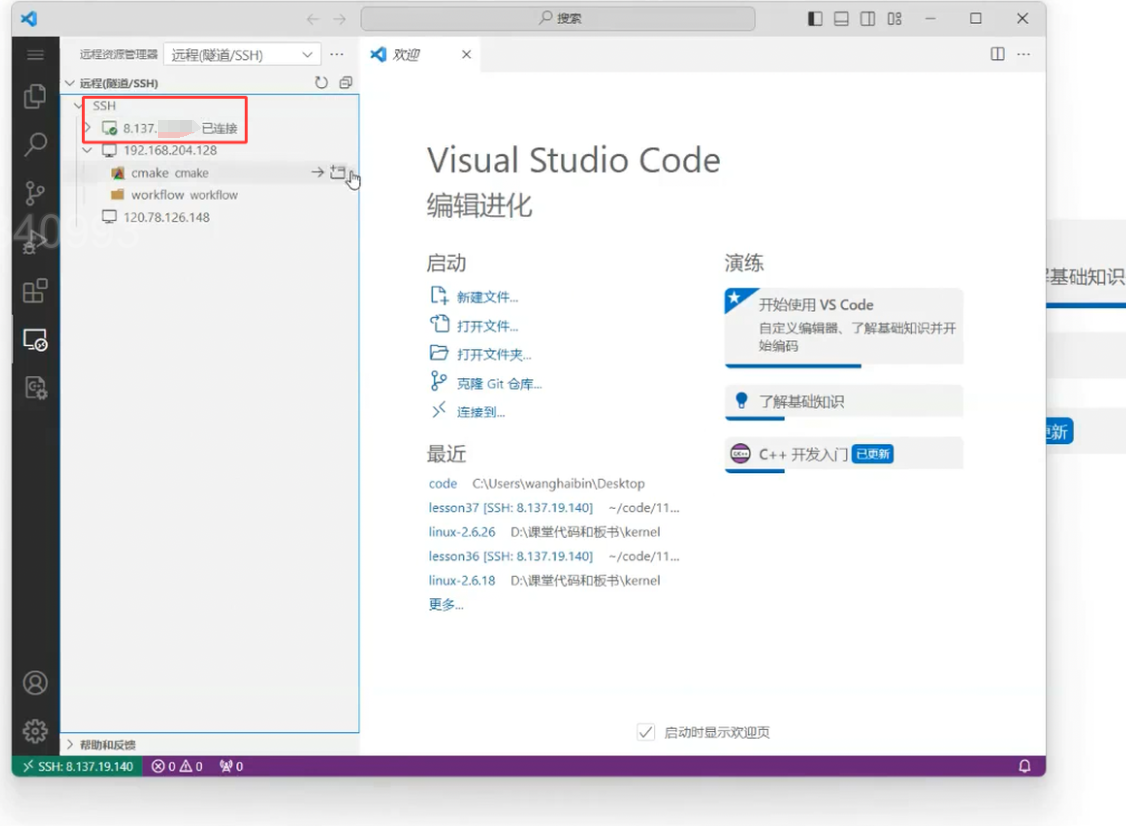Open recent lesson36 SSH folder
1126x826 pixels.
tap(511, 557)
